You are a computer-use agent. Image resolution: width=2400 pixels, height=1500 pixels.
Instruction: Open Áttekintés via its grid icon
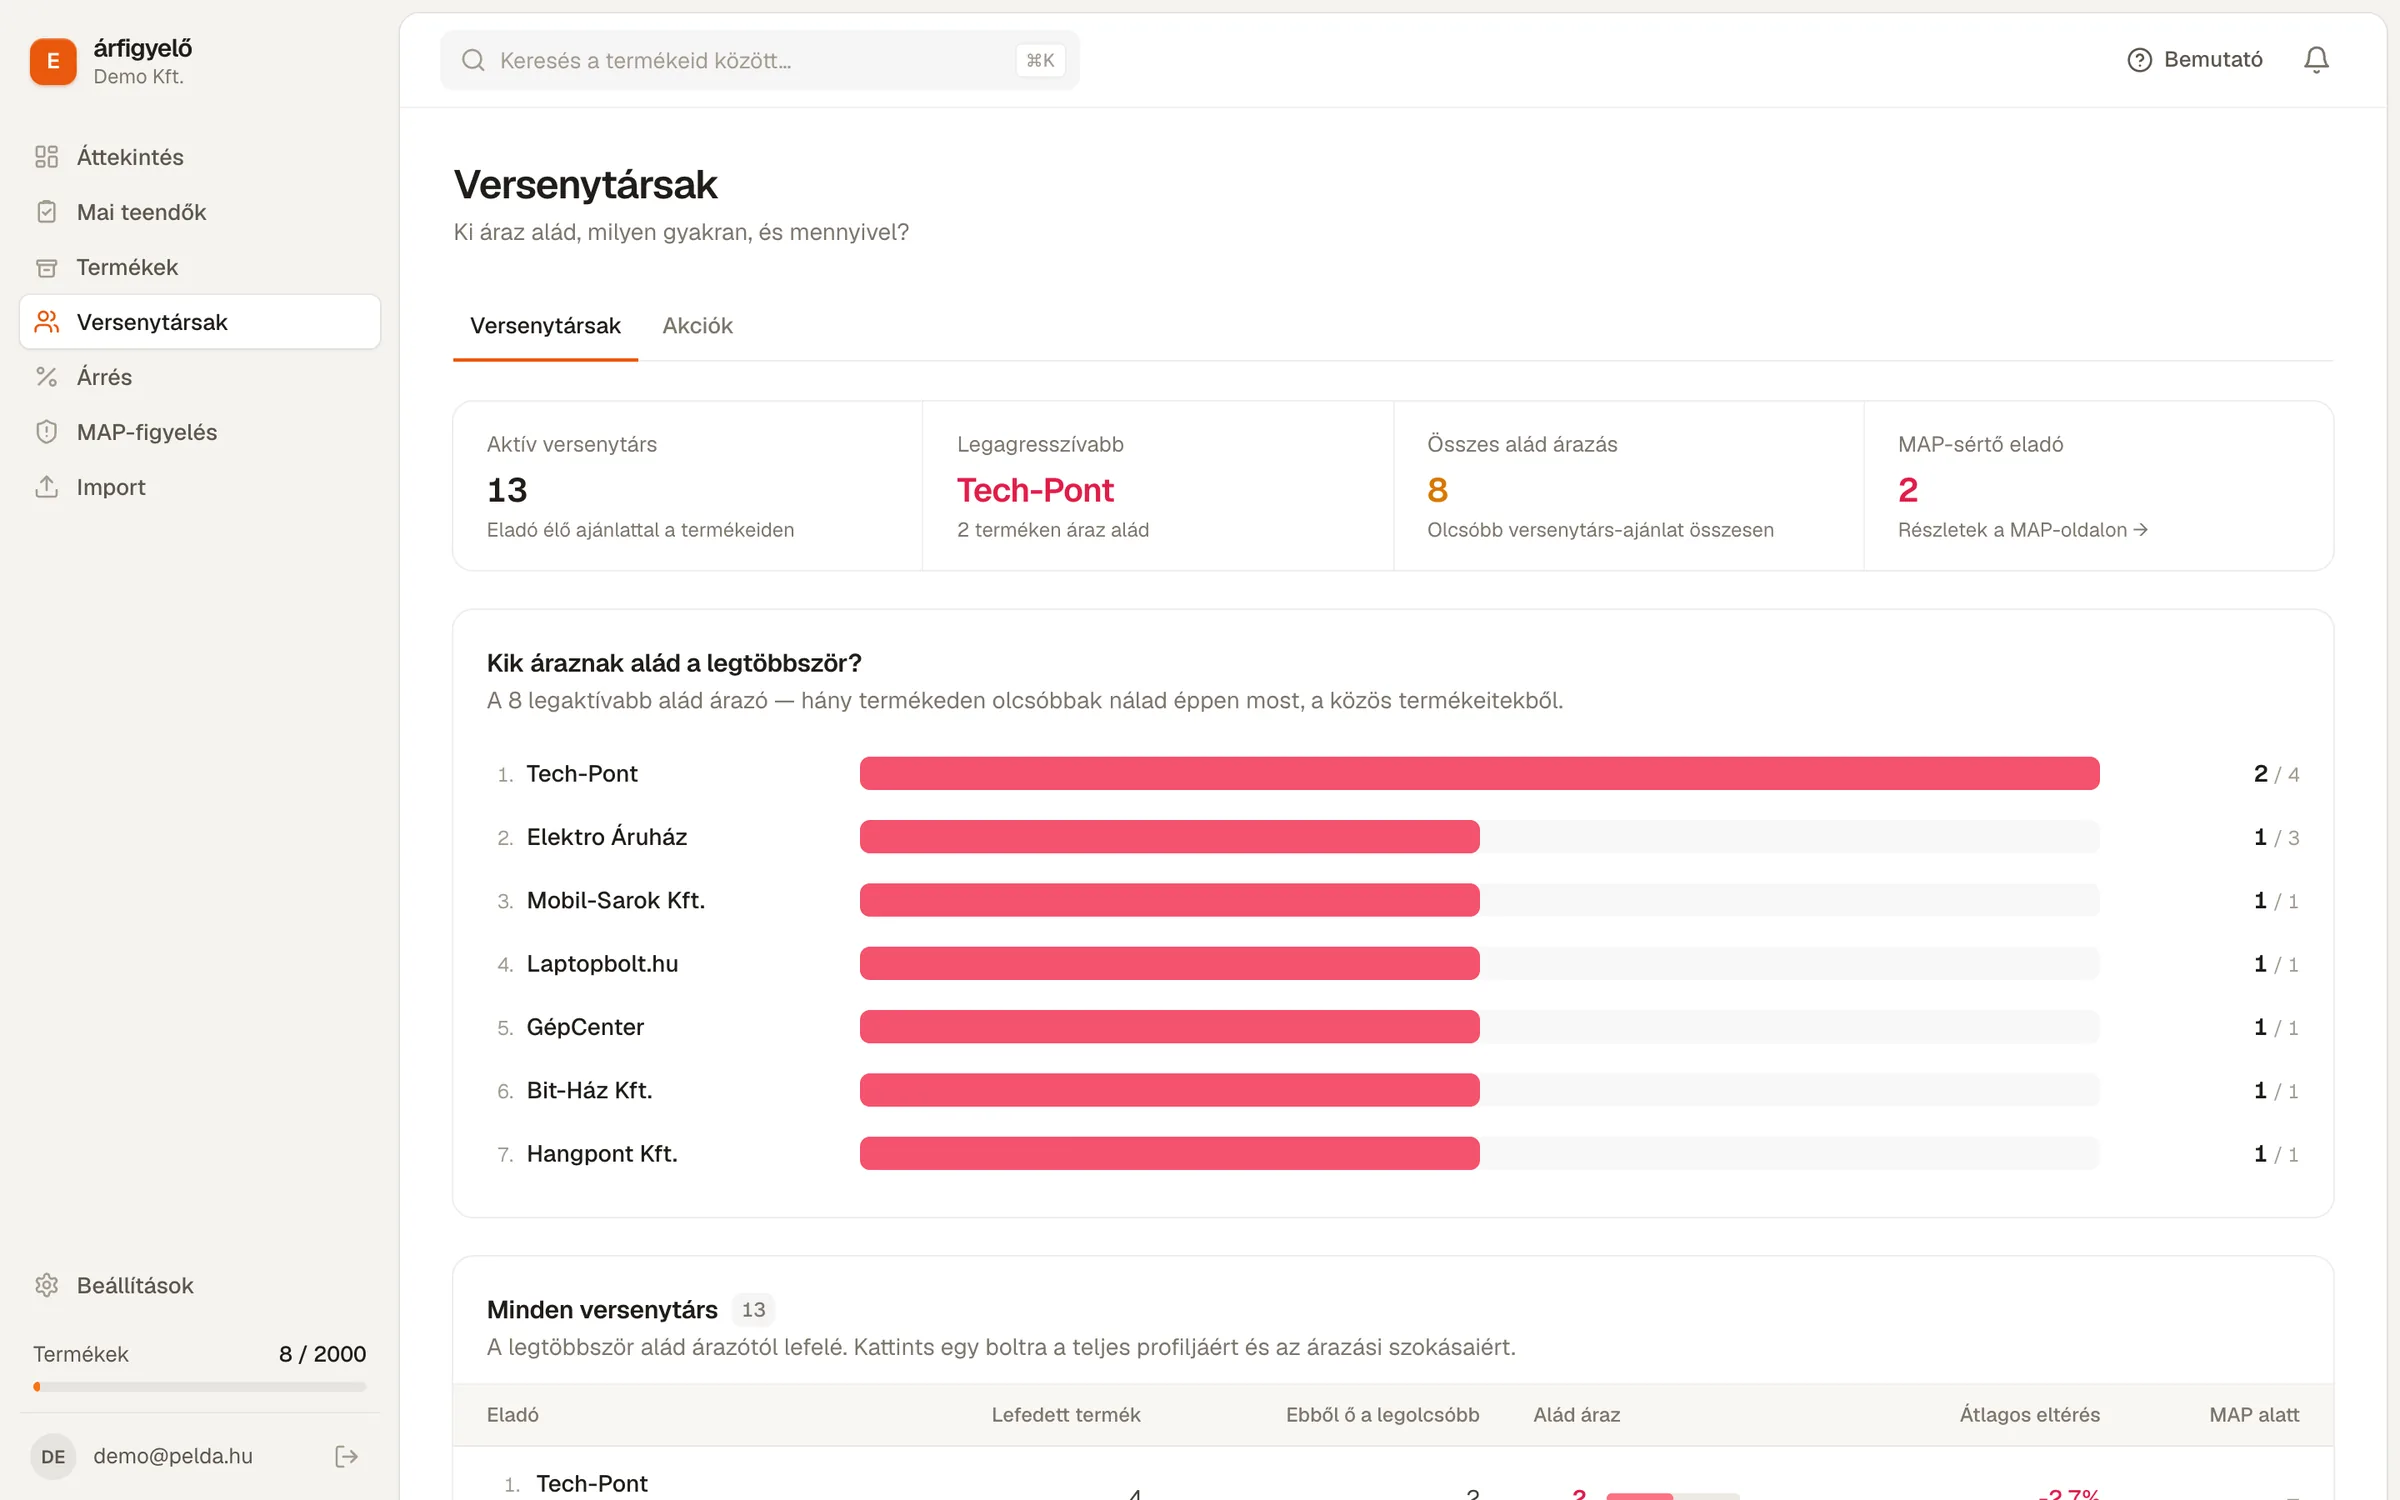pos(46,157)
